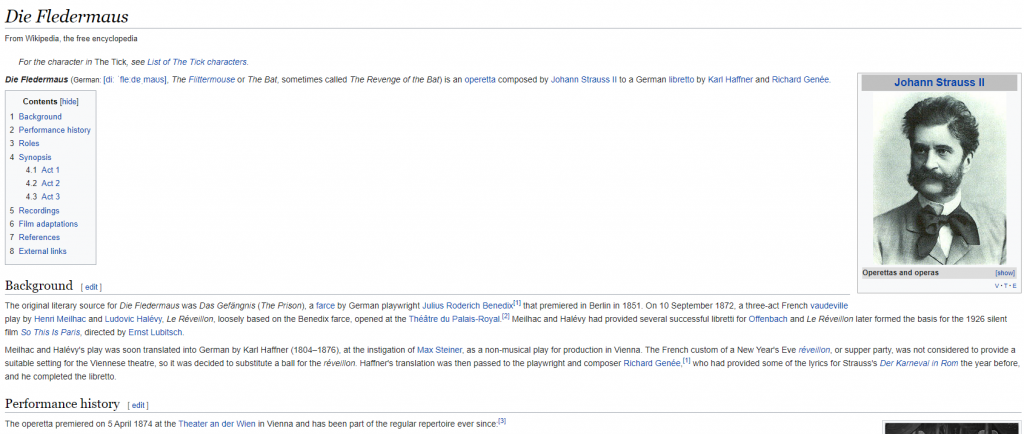Open the Theater an der Wien link
This screenshot has height=434, width=1024.
[x=218, y=424]
